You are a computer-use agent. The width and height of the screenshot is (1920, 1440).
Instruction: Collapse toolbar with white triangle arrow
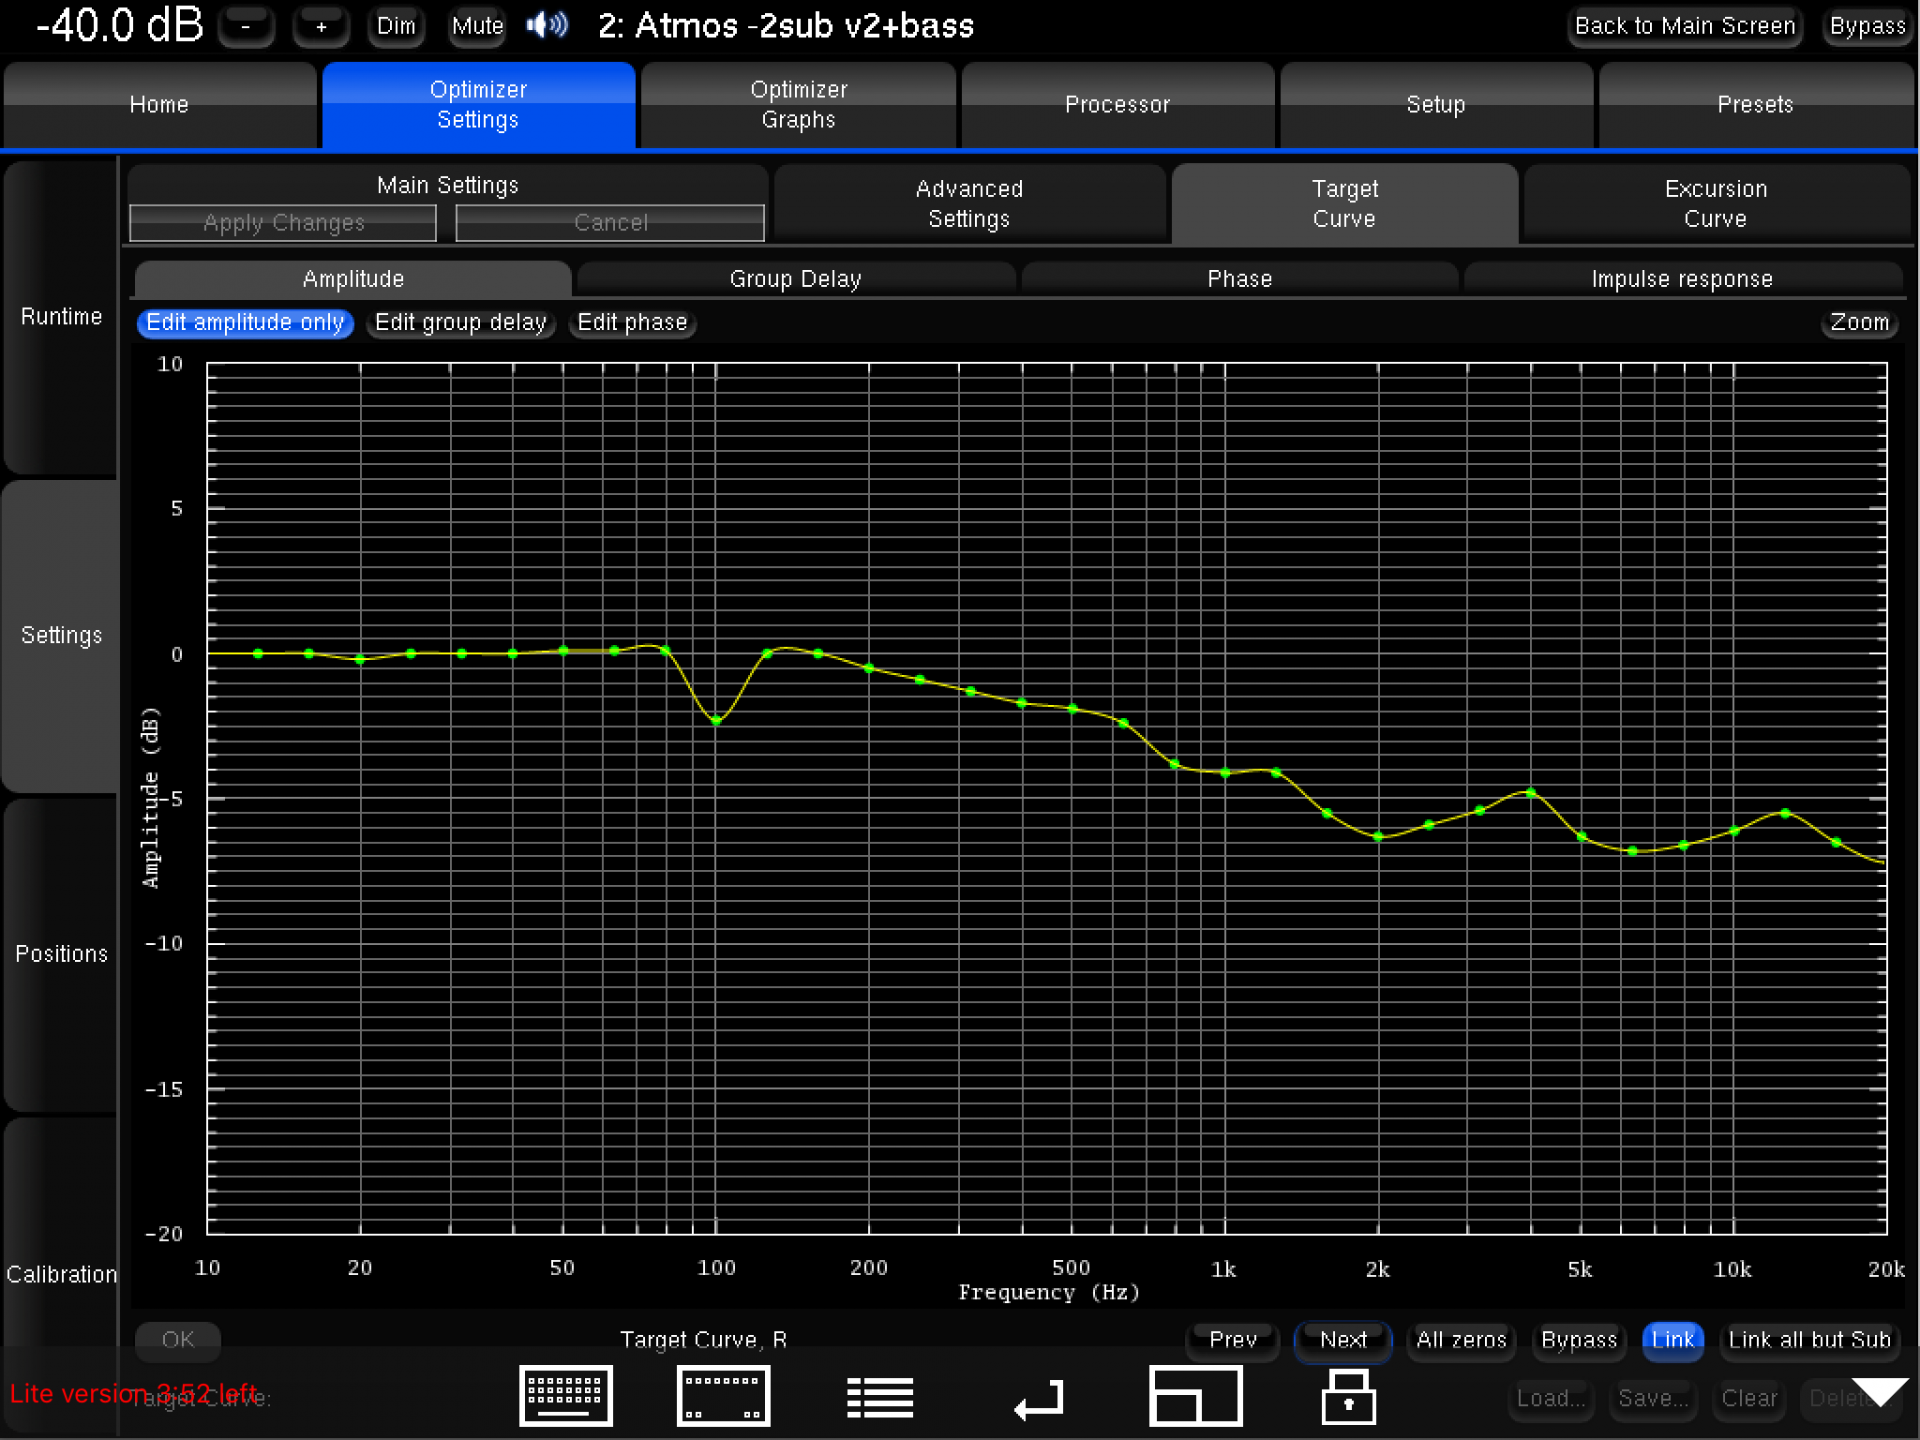[1880, 1391]
